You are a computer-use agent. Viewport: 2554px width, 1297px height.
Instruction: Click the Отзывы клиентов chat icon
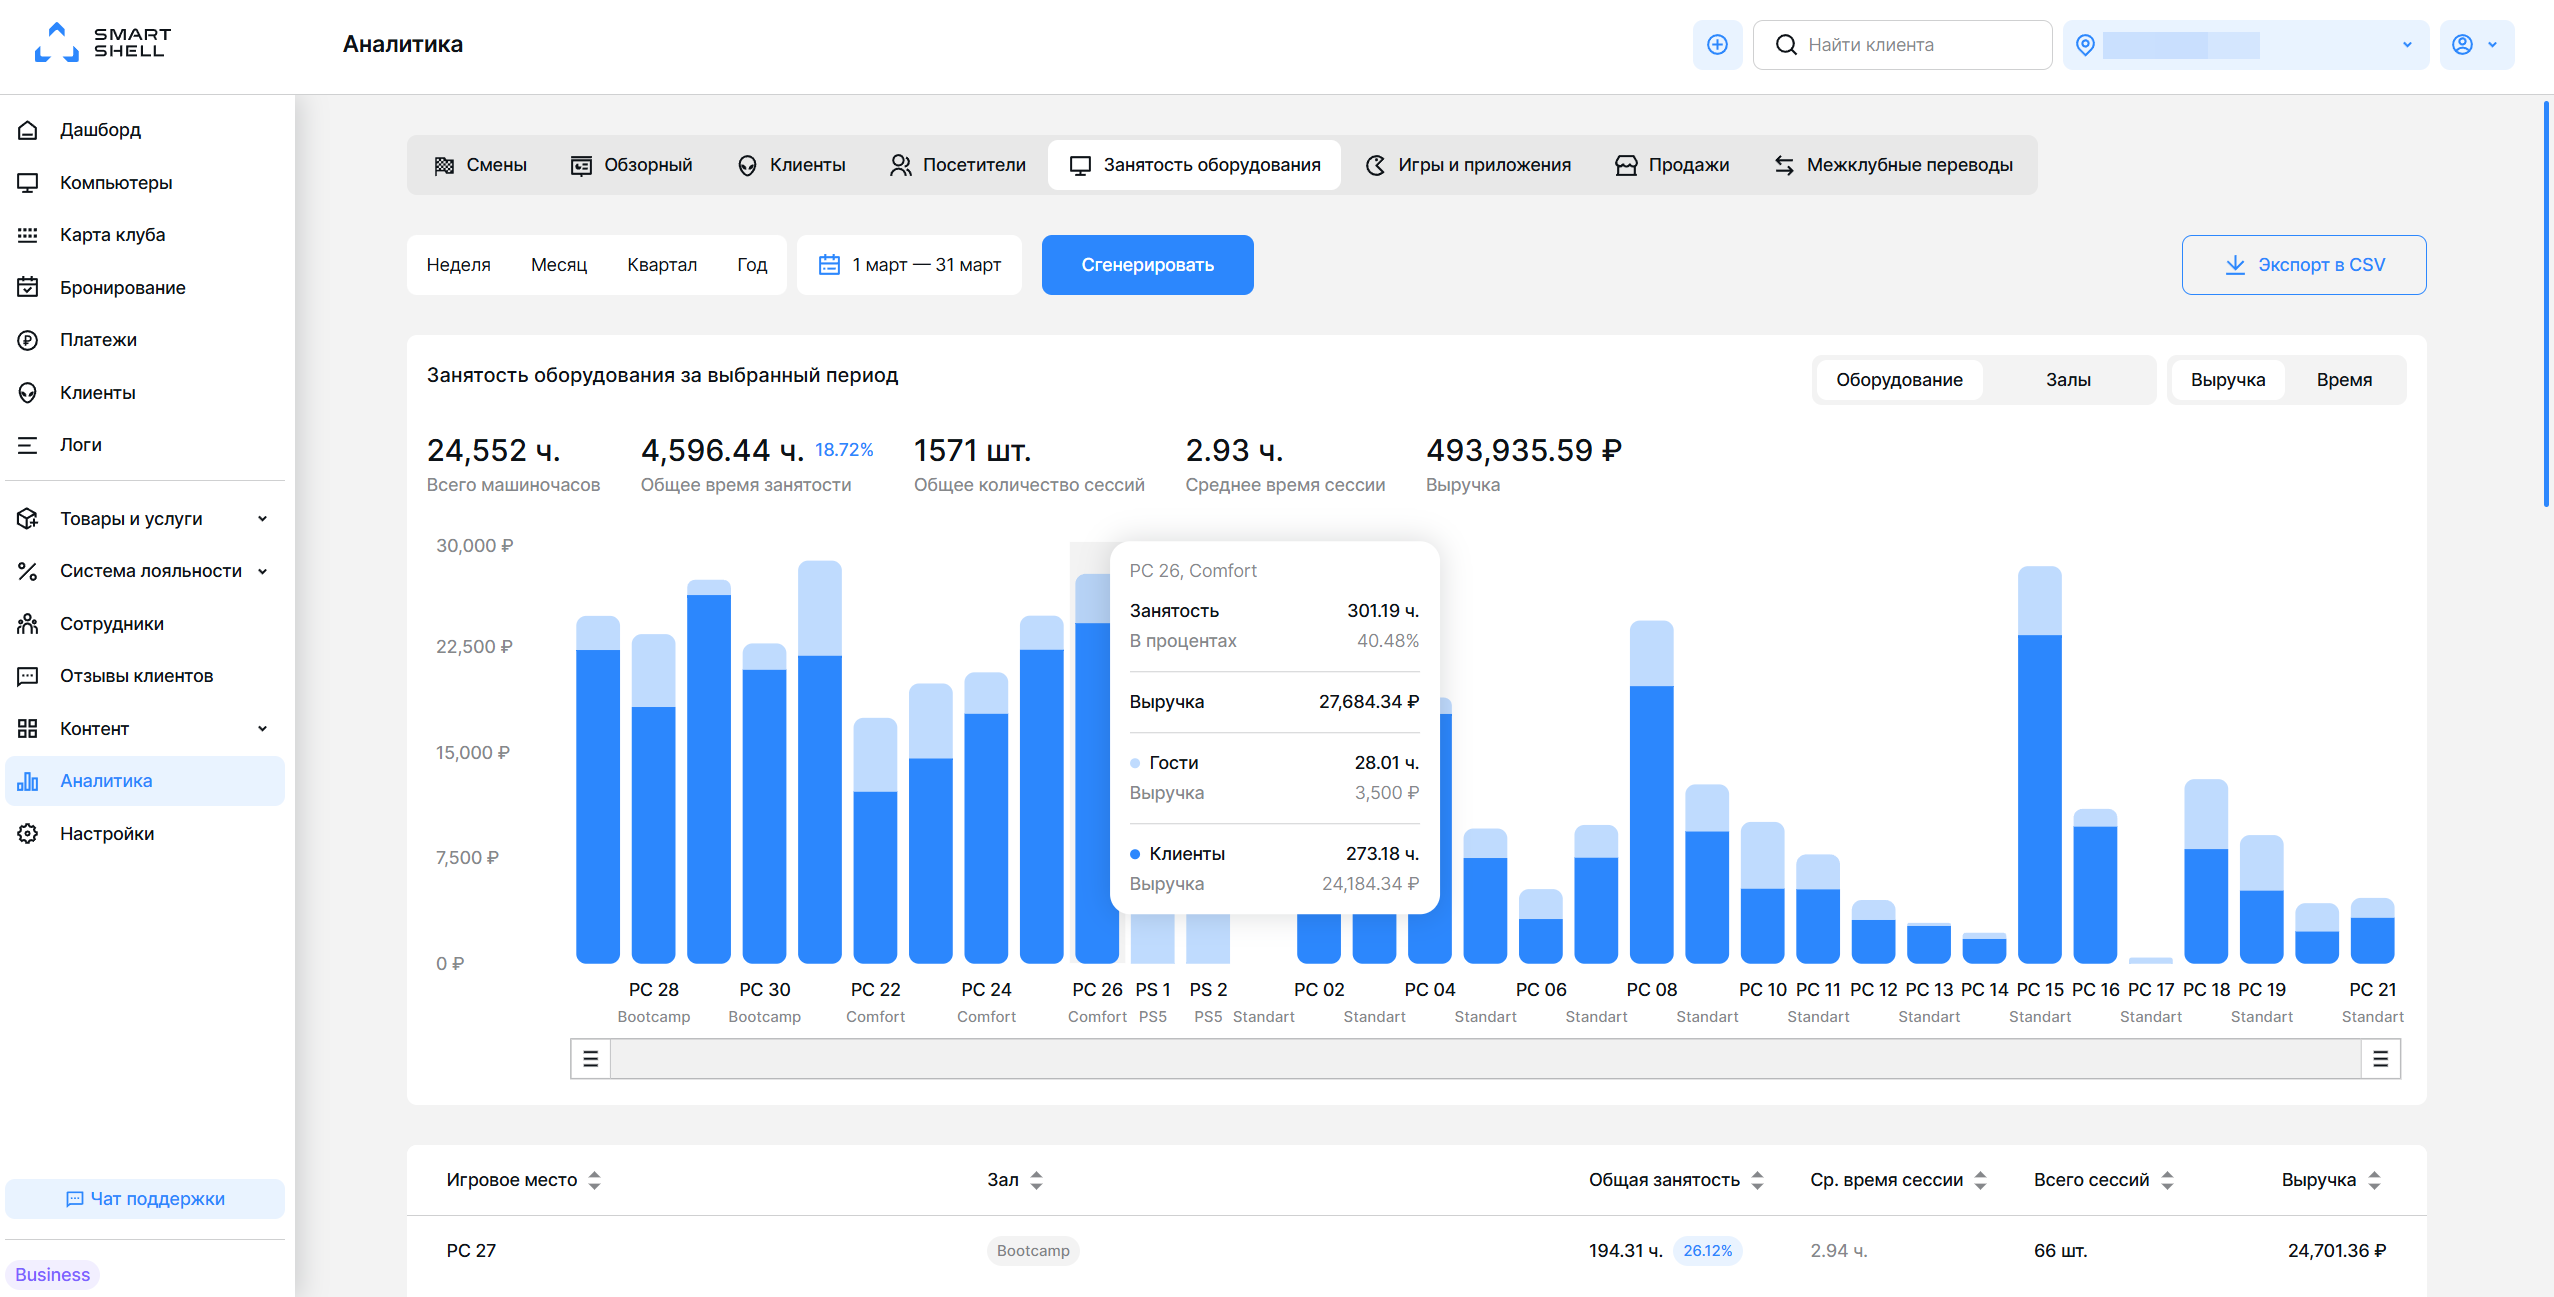(x=28, y=676)
